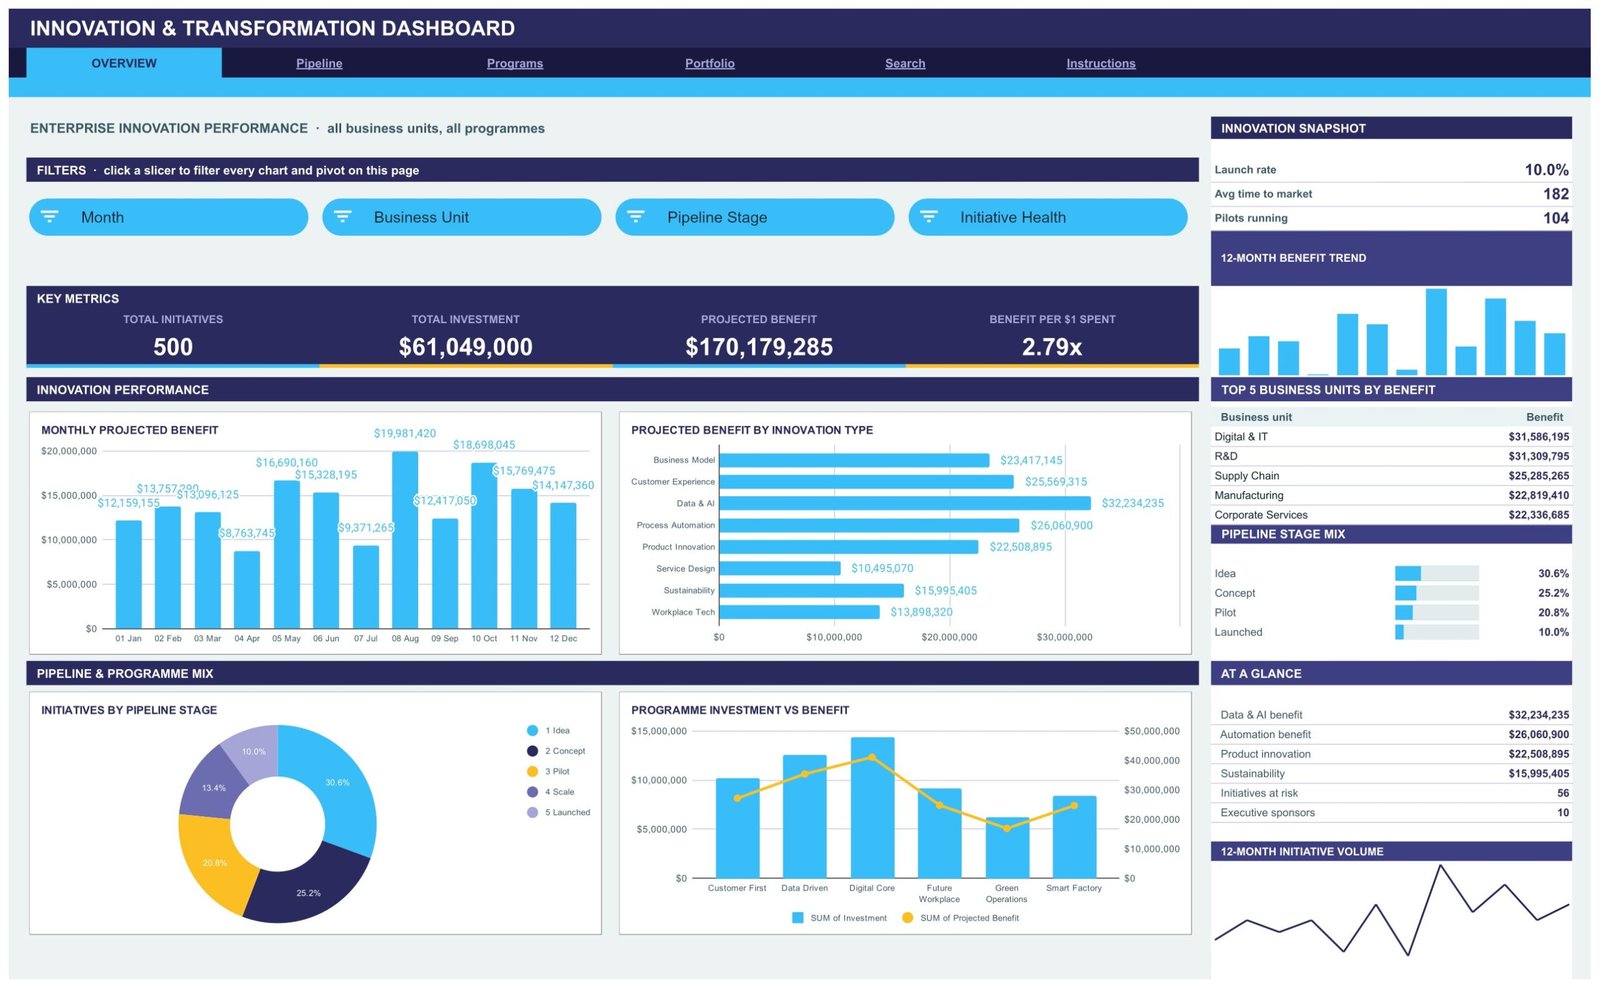The height and width of the screenshot is (988, 1600).
Task: Open the Portfolio tab
Action: pos(710,63)
